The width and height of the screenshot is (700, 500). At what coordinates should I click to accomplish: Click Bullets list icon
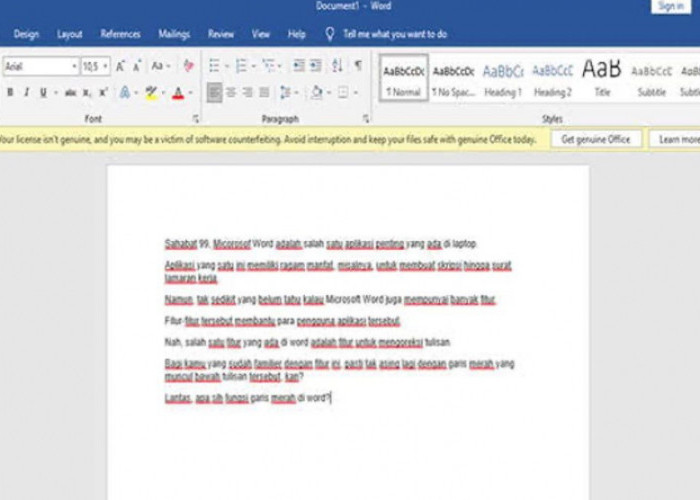[x=214, y=66]
